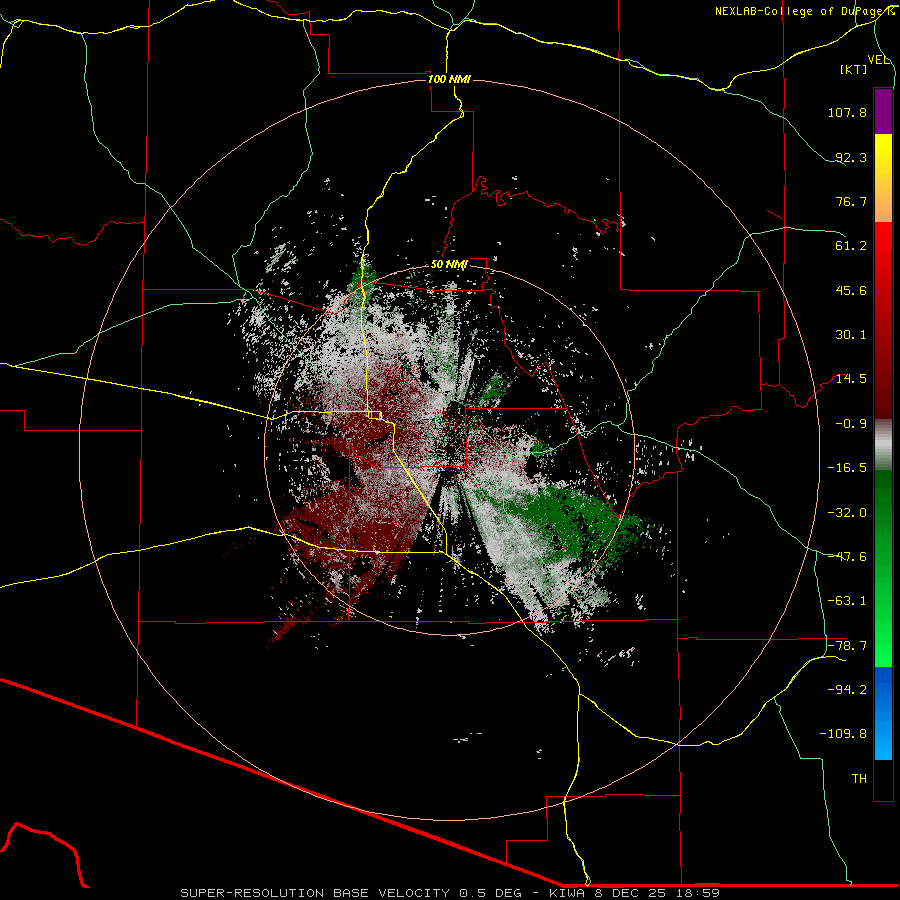Click the 50 NMI range ring label
The image size is (900, 900).
[x=449, y=265]
